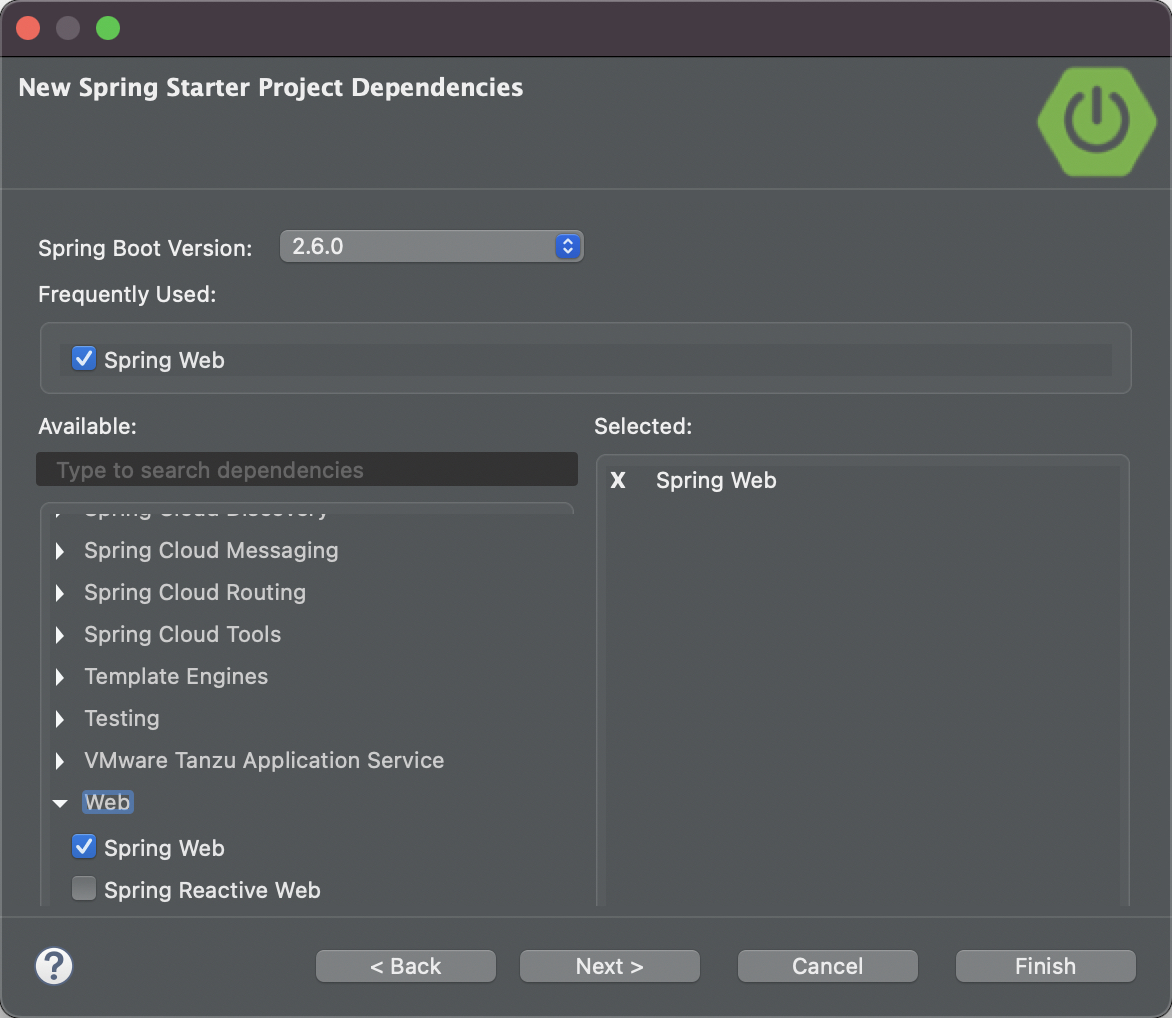1172x1018 pixels.
Task: Maximize the dialog with the green button
Action: pyautogui.click(x=108, y=28)
